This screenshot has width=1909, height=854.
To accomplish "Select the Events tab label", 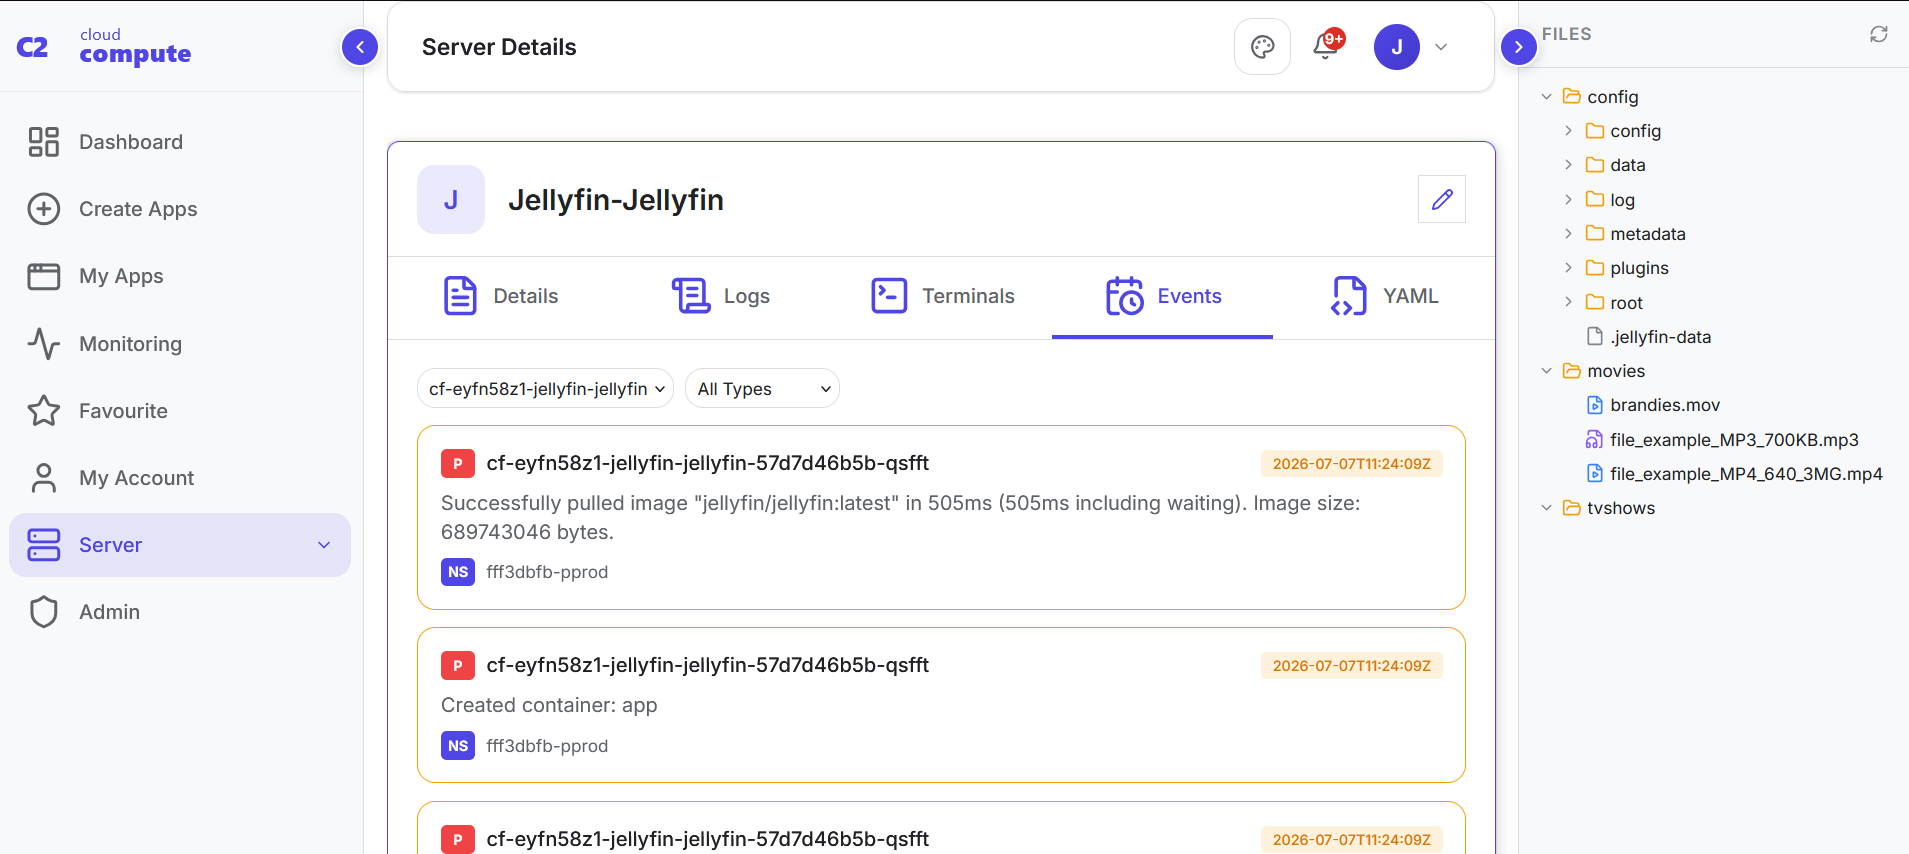I will coord(1190,296).
